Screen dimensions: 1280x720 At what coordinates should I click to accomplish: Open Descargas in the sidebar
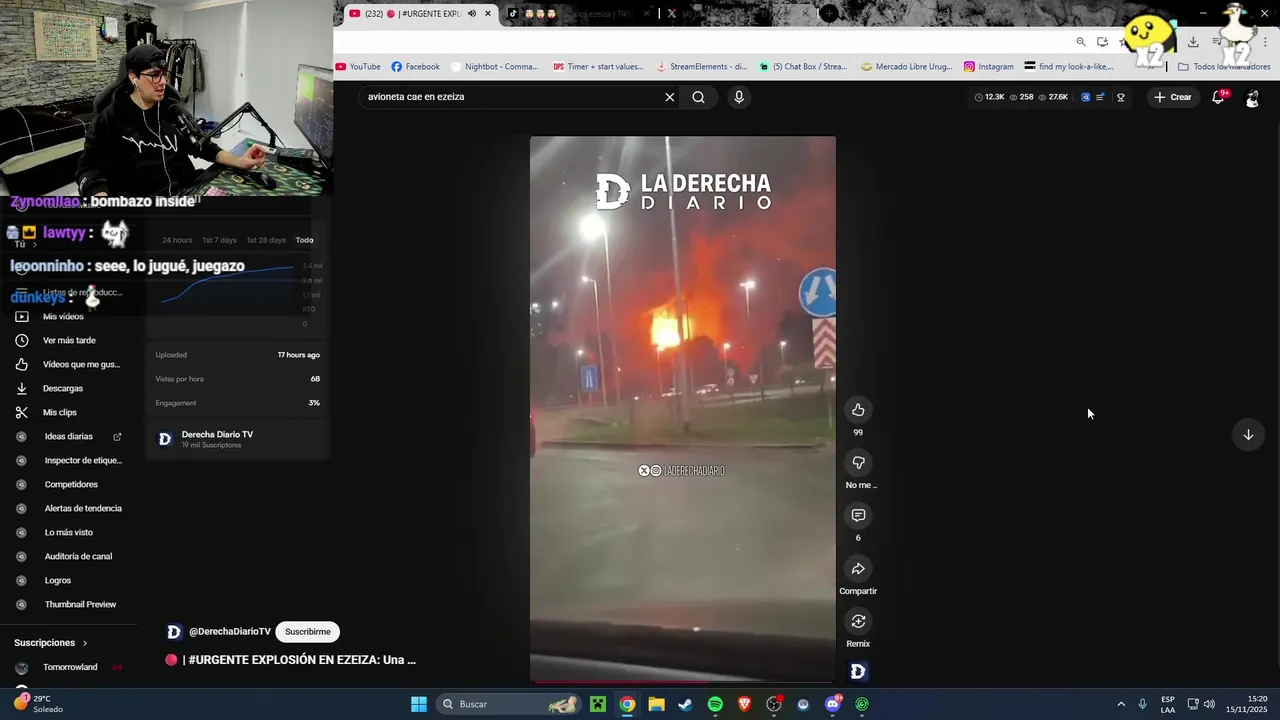tap(62, 389)
